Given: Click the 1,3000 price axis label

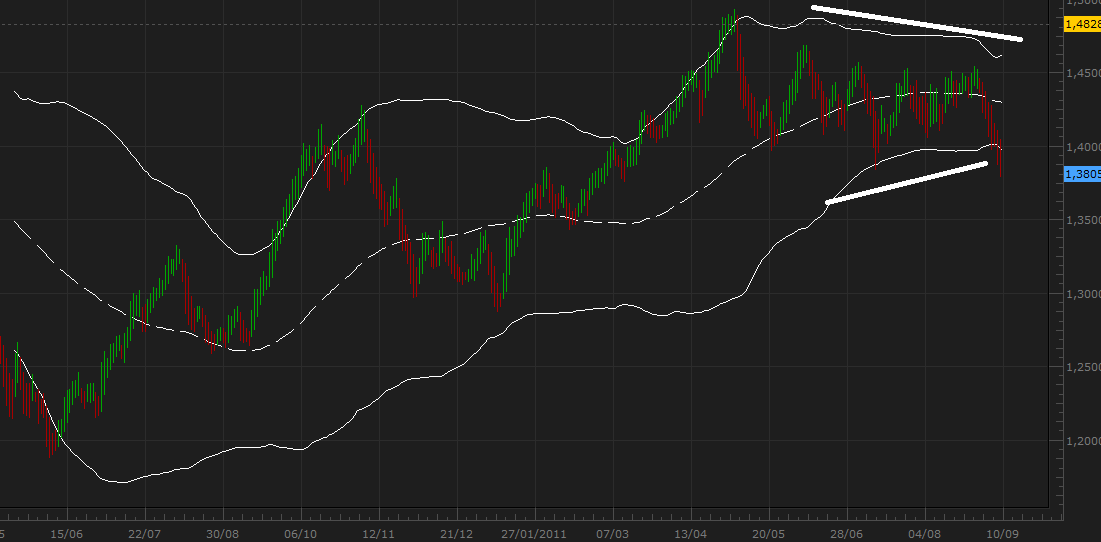Looking at the screenshot, I should pyautogui.click(x=1083, y=294).
